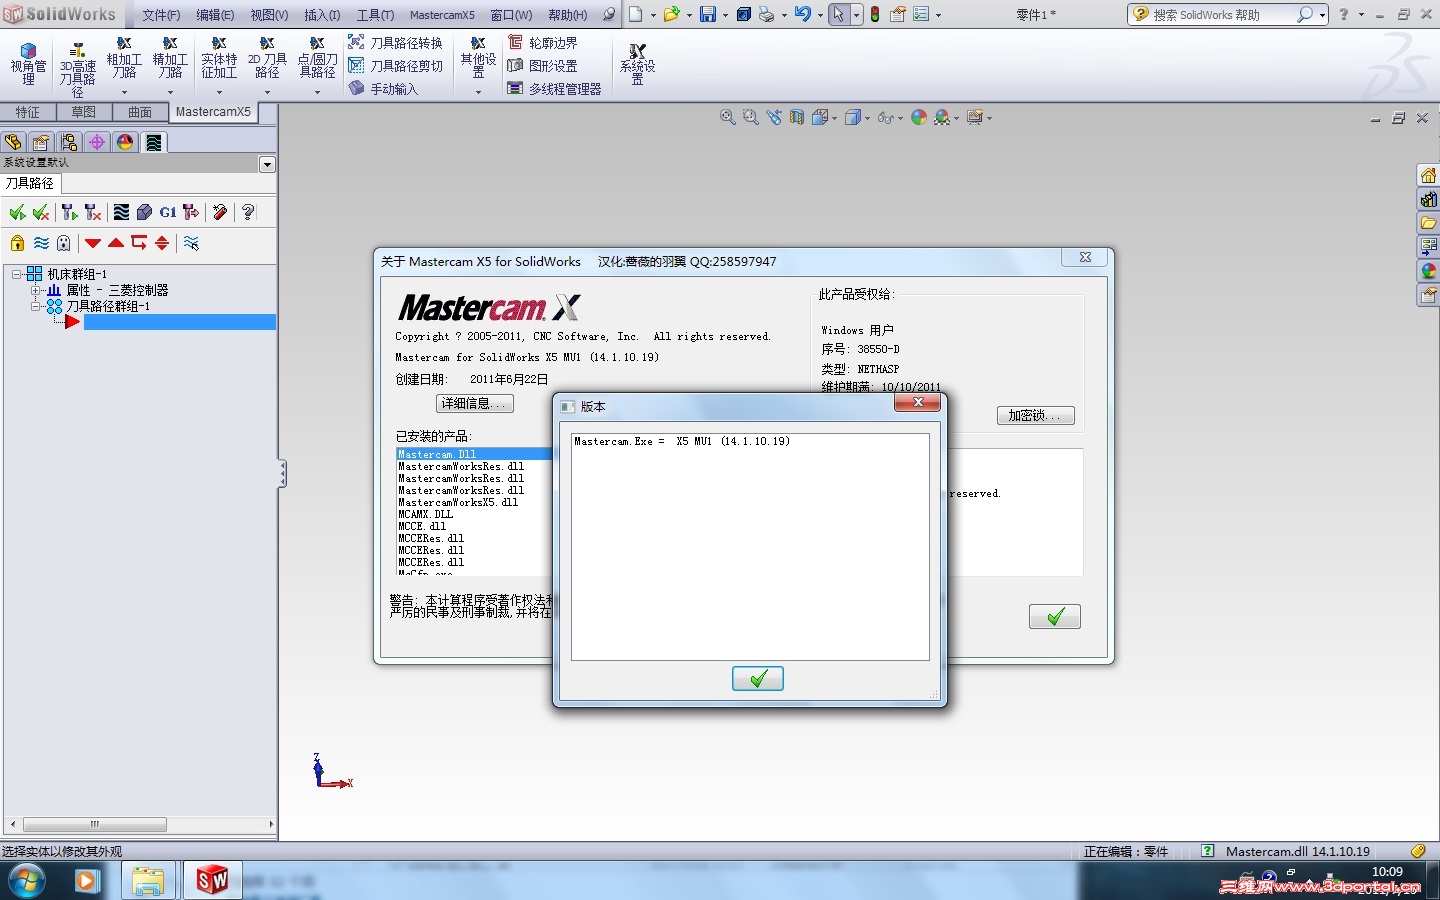The image size is (1440, 900).
Task: Toggle locking on selected operations padlock
Action: tap(17, 243)
